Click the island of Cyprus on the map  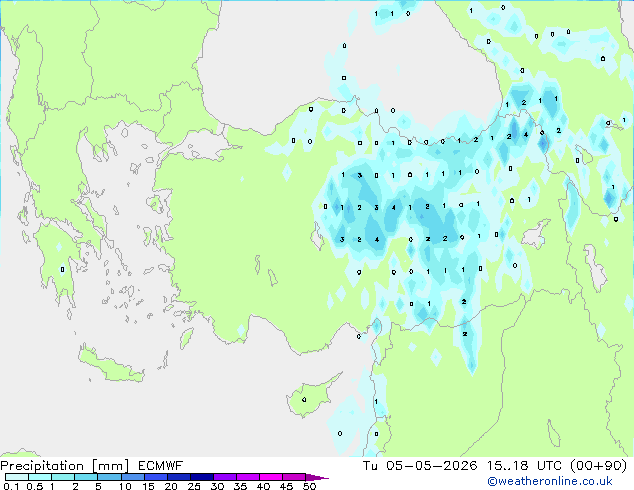[308, 398]
